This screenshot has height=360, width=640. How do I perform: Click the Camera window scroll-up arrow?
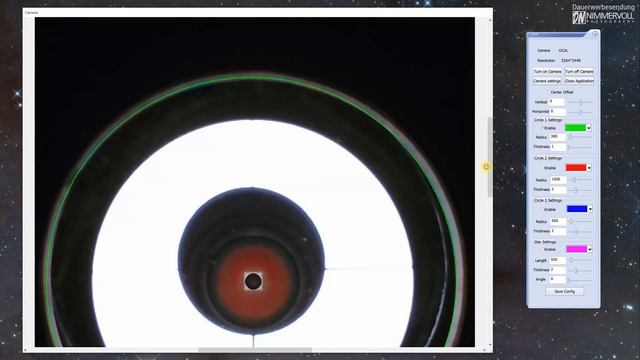coord(490,20)
